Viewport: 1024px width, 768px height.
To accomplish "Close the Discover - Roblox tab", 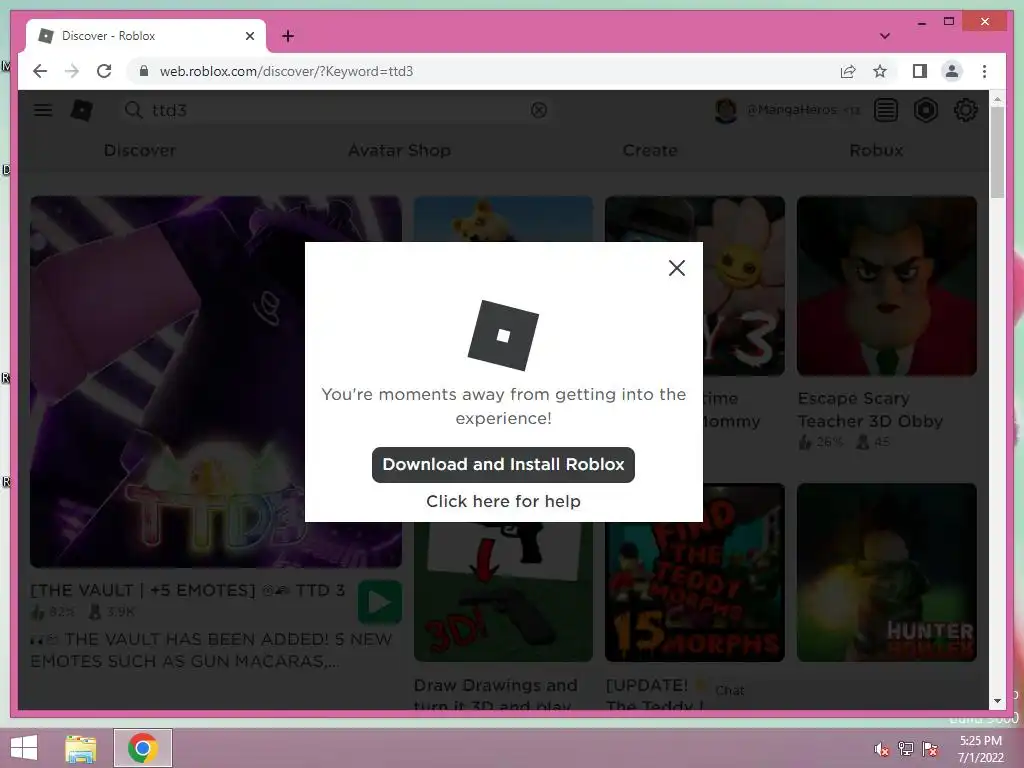I will click(x=249, y=36).
